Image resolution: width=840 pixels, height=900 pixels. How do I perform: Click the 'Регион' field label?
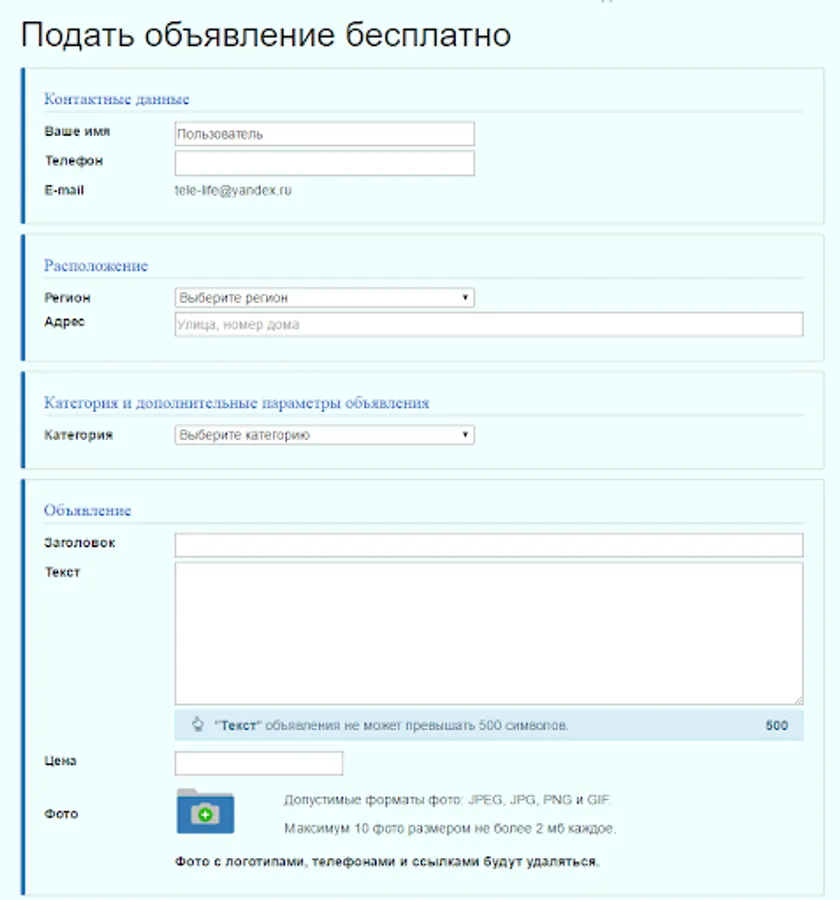coord(67,297)
